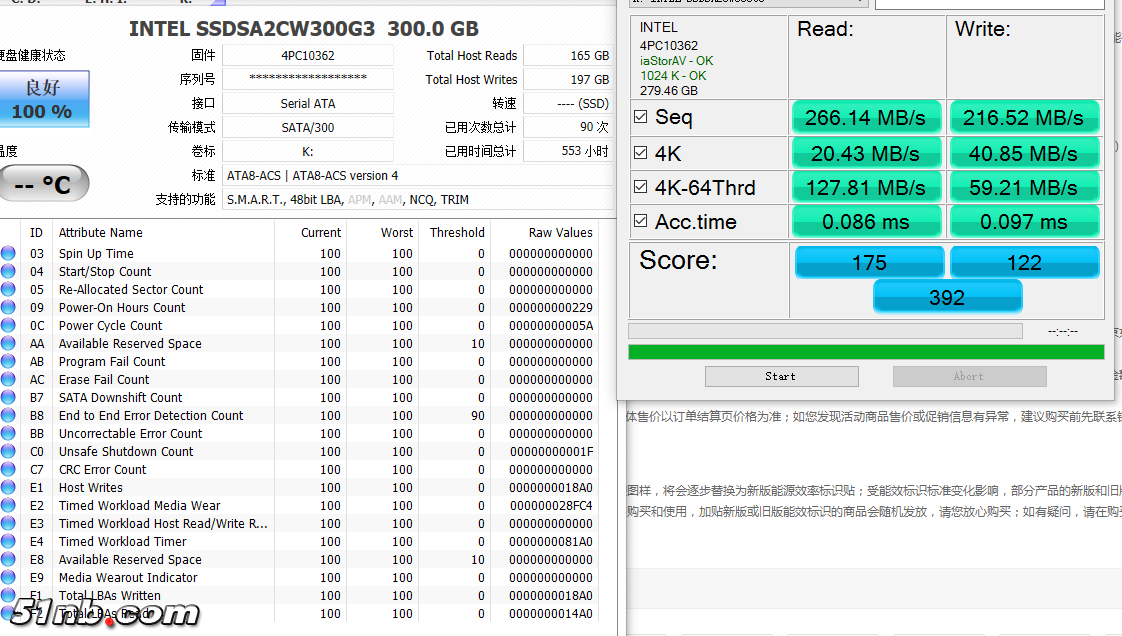Disable the Acc.time test checkbox
The height and width of the screenshot is (636, 1122).
[640, 221]
